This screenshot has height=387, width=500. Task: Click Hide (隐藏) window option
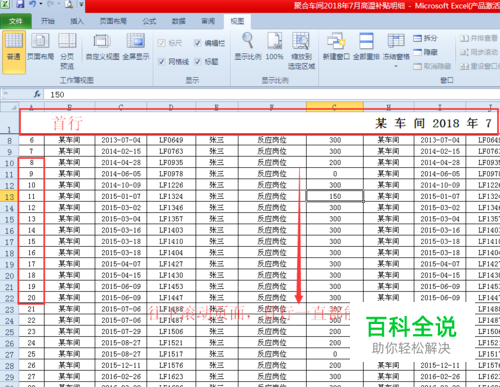[x=425, y=52]
